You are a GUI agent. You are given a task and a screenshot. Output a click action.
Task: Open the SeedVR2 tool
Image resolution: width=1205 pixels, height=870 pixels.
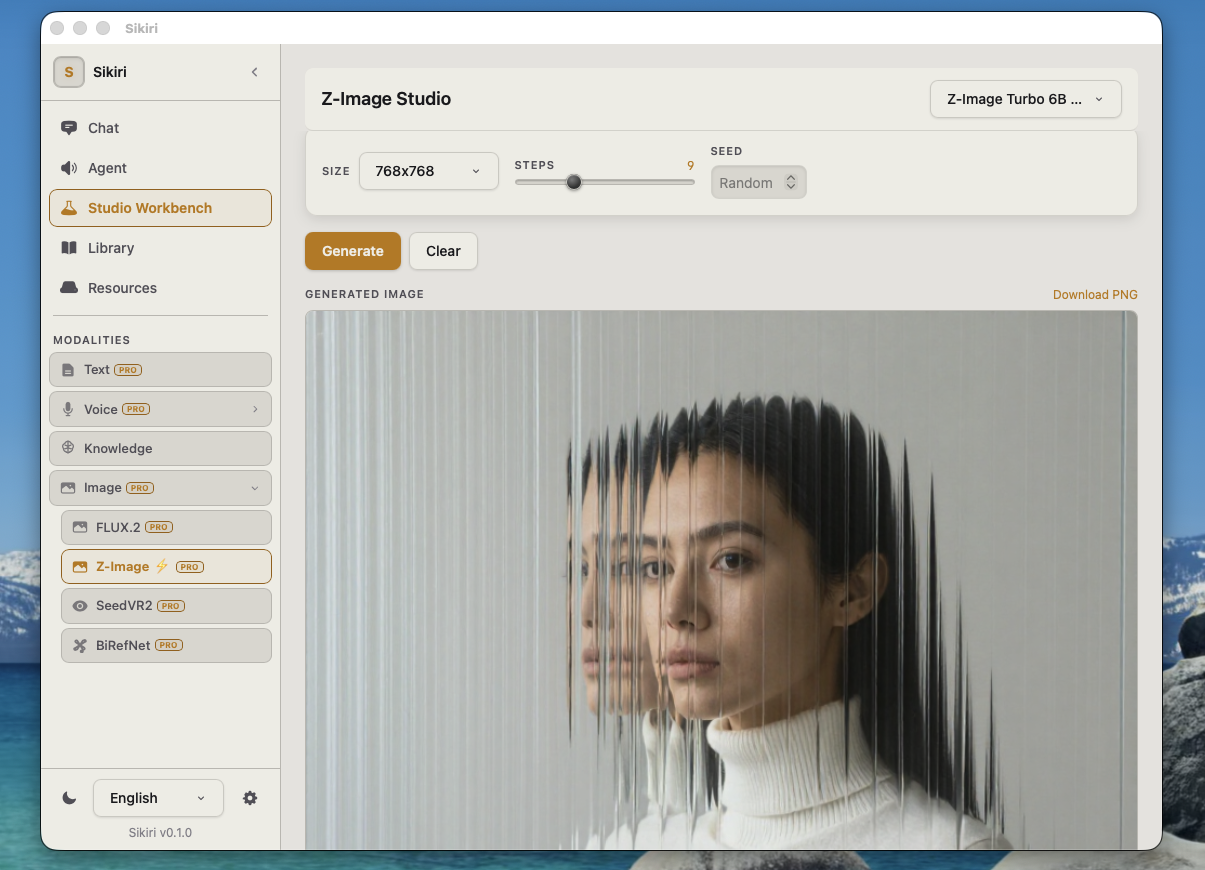pos(166,606)
